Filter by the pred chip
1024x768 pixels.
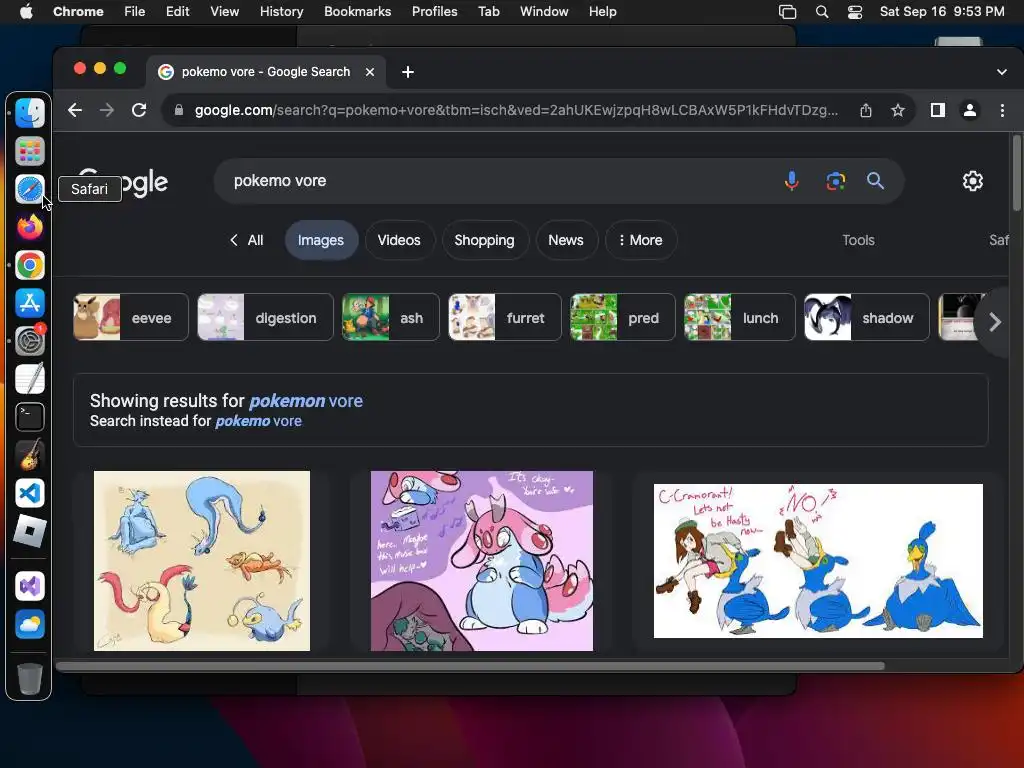click(x=622, y=317)
